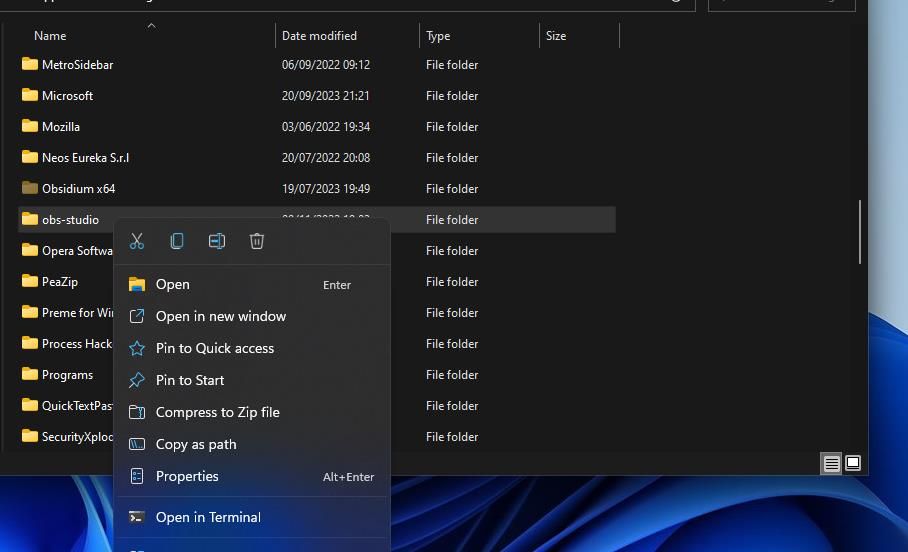The image size is (908, 552).
Task: Click the MetroSidebar folder icon
Action: point(30,64)
